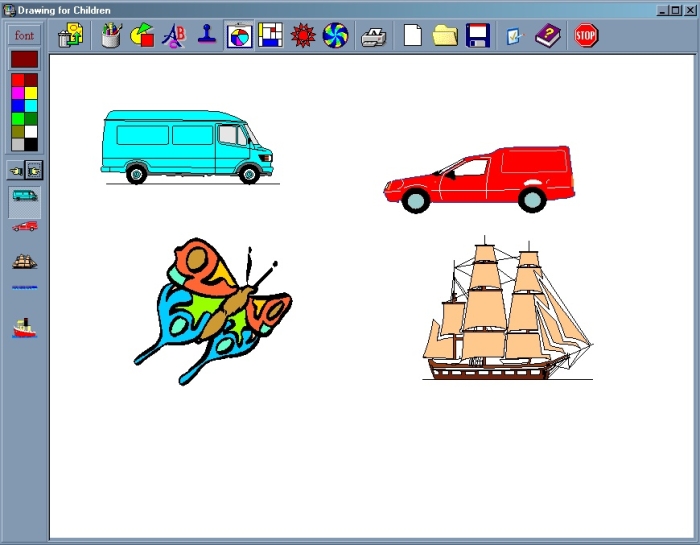This screenshot has width=700, height=545.
Task: Save the drawing with the floppy disk
Action: [477, 37]
